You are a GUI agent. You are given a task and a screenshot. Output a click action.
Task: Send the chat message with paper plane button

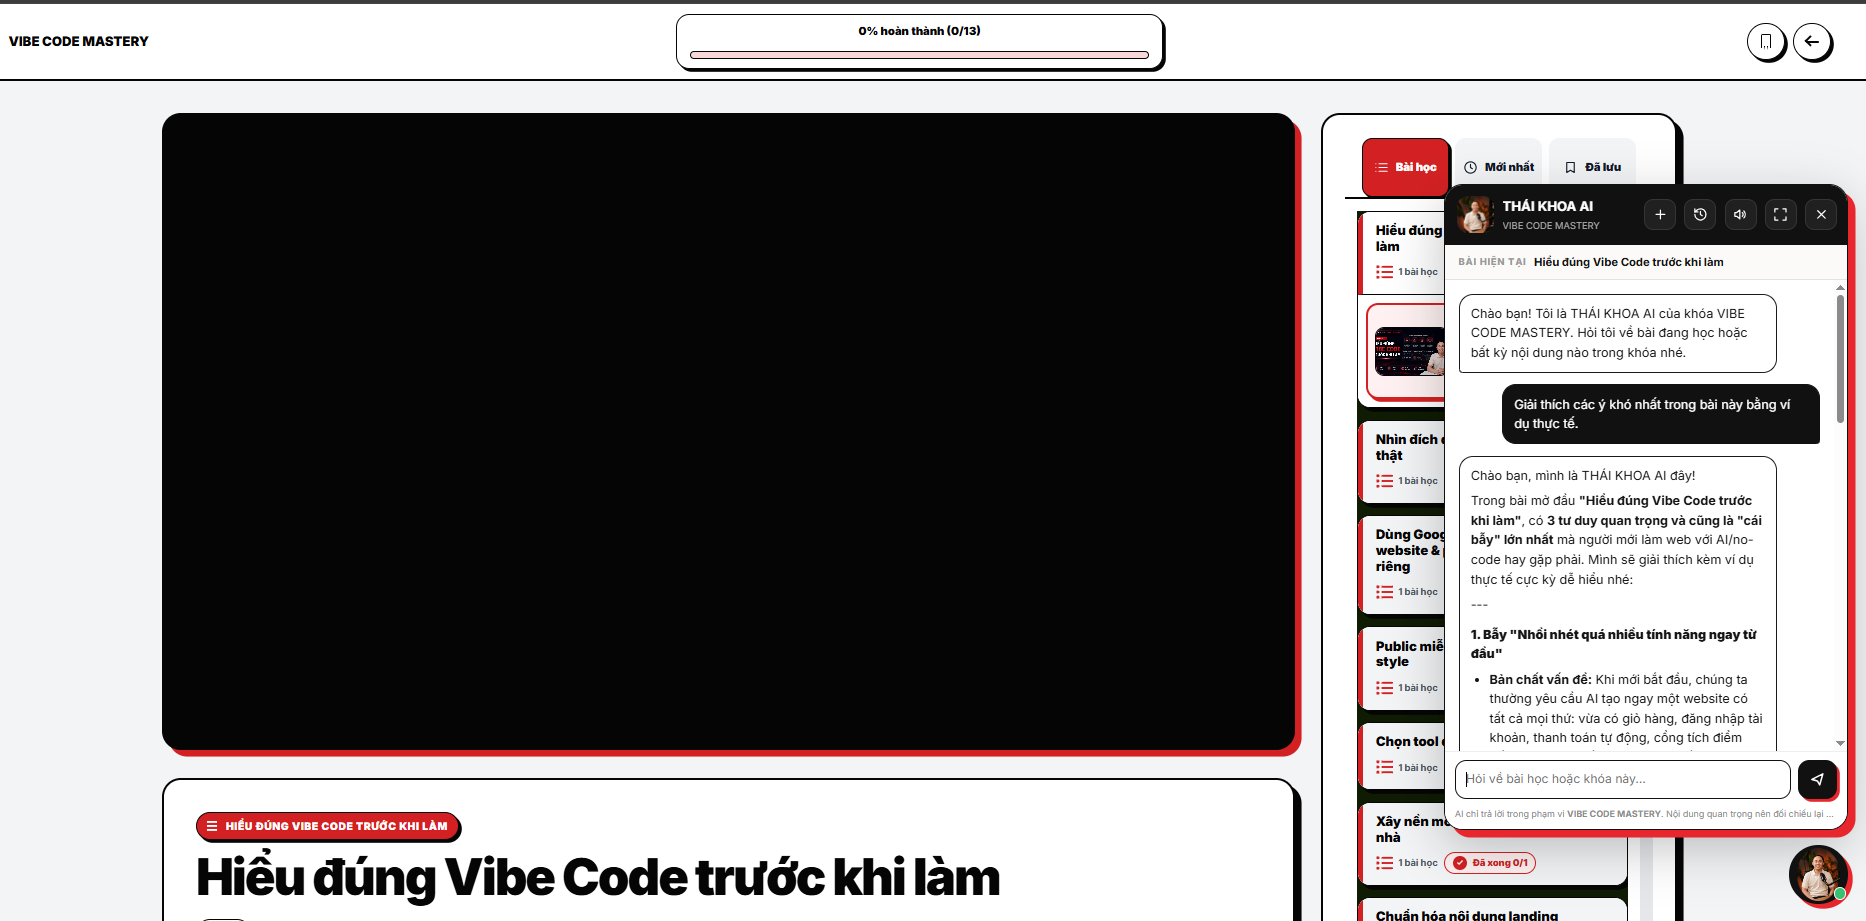1817,779
